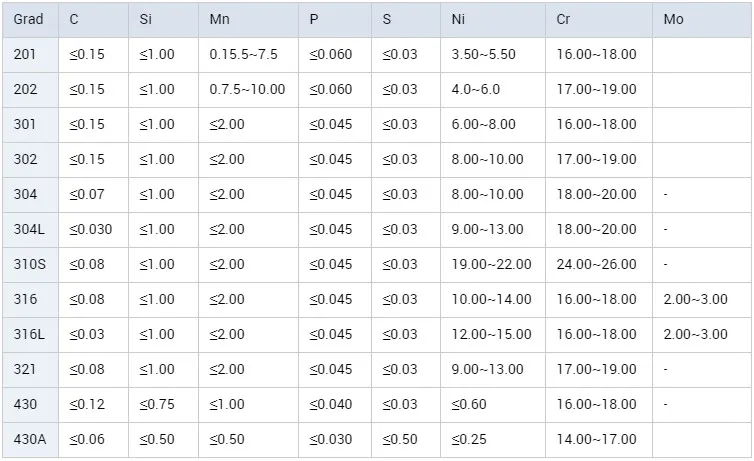Select the Mo value for grade 316
Image resolution: width=754 pixels, height=461 pixels.
695,299
